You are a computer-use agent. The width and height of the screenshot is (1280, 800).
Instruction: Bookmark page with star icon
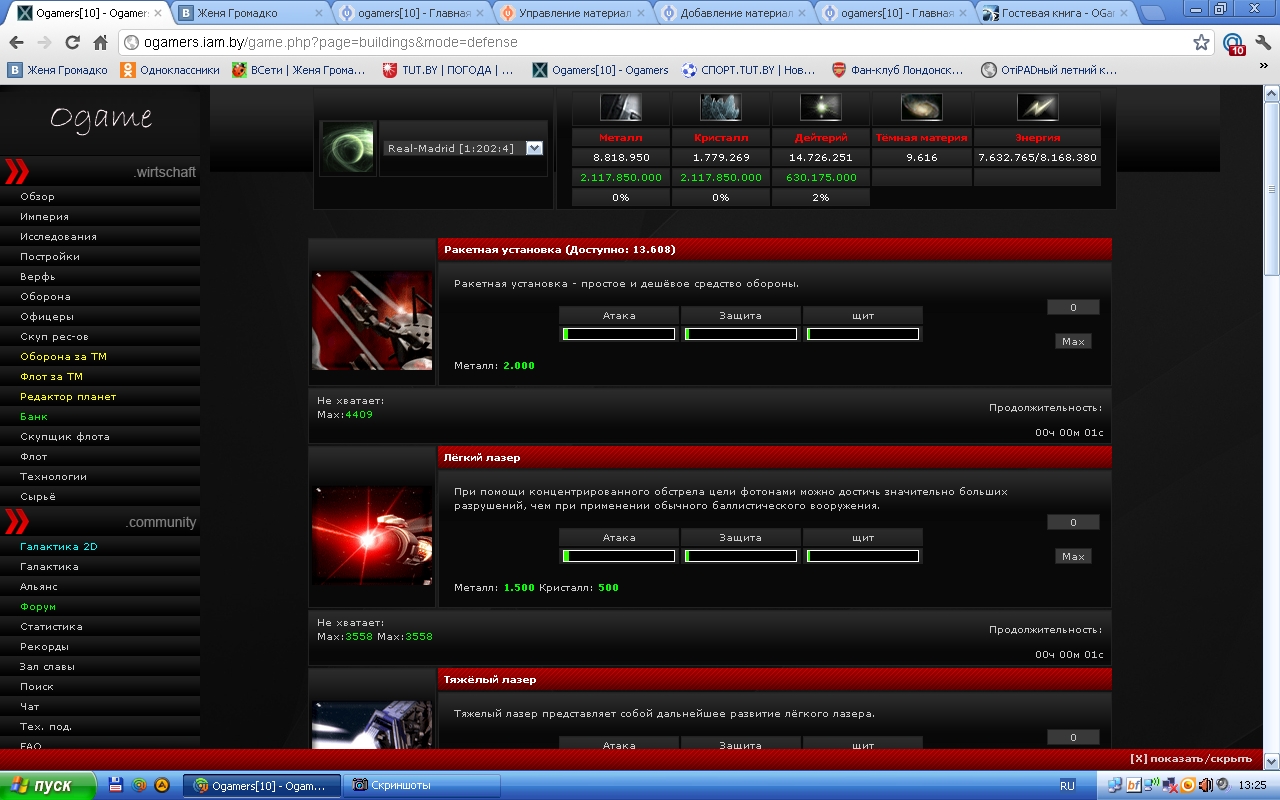pyautogui.click(x=1201, y=43)
